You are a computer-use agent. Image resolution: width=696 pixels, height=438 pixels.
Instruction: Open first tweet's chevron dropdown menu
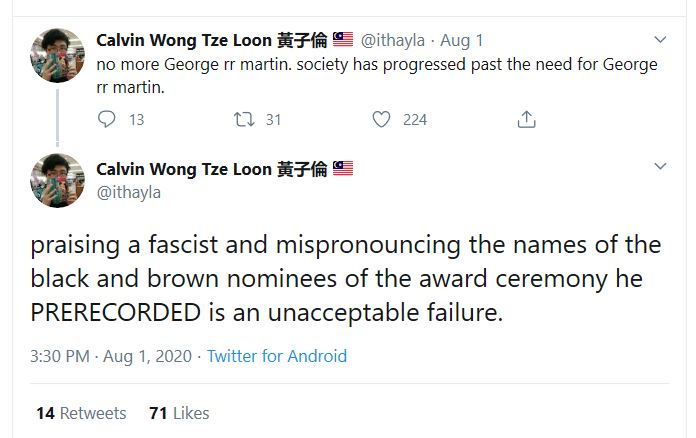pos(659,40)
